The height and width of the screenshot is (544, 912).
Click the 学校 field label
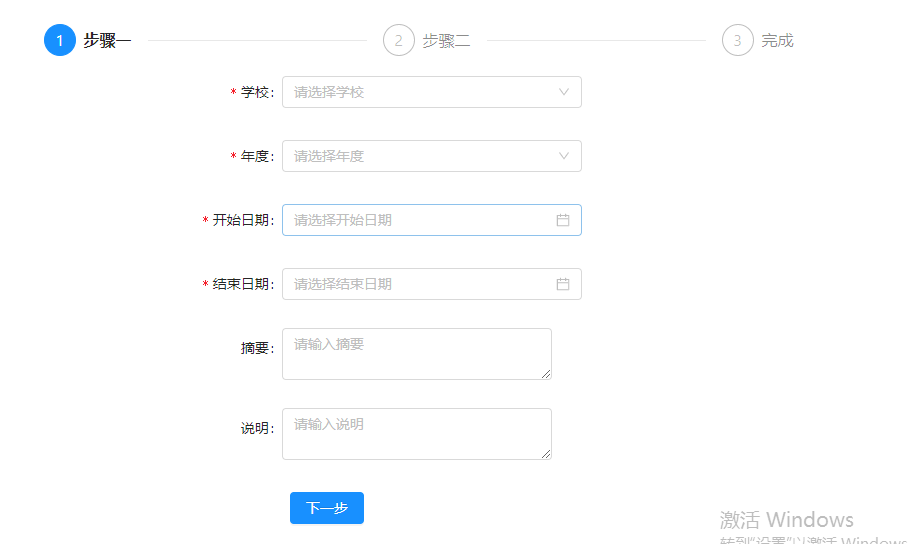255,92
